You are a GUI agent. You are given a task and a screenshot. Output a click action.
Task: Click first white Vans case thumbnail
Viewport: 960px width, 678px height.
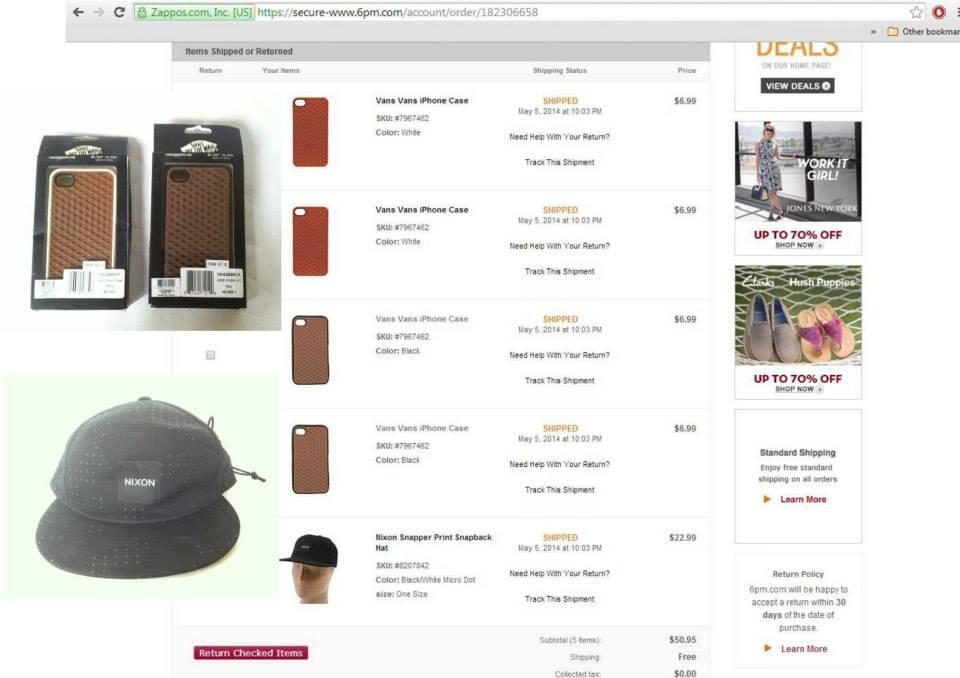coord(310,132)
